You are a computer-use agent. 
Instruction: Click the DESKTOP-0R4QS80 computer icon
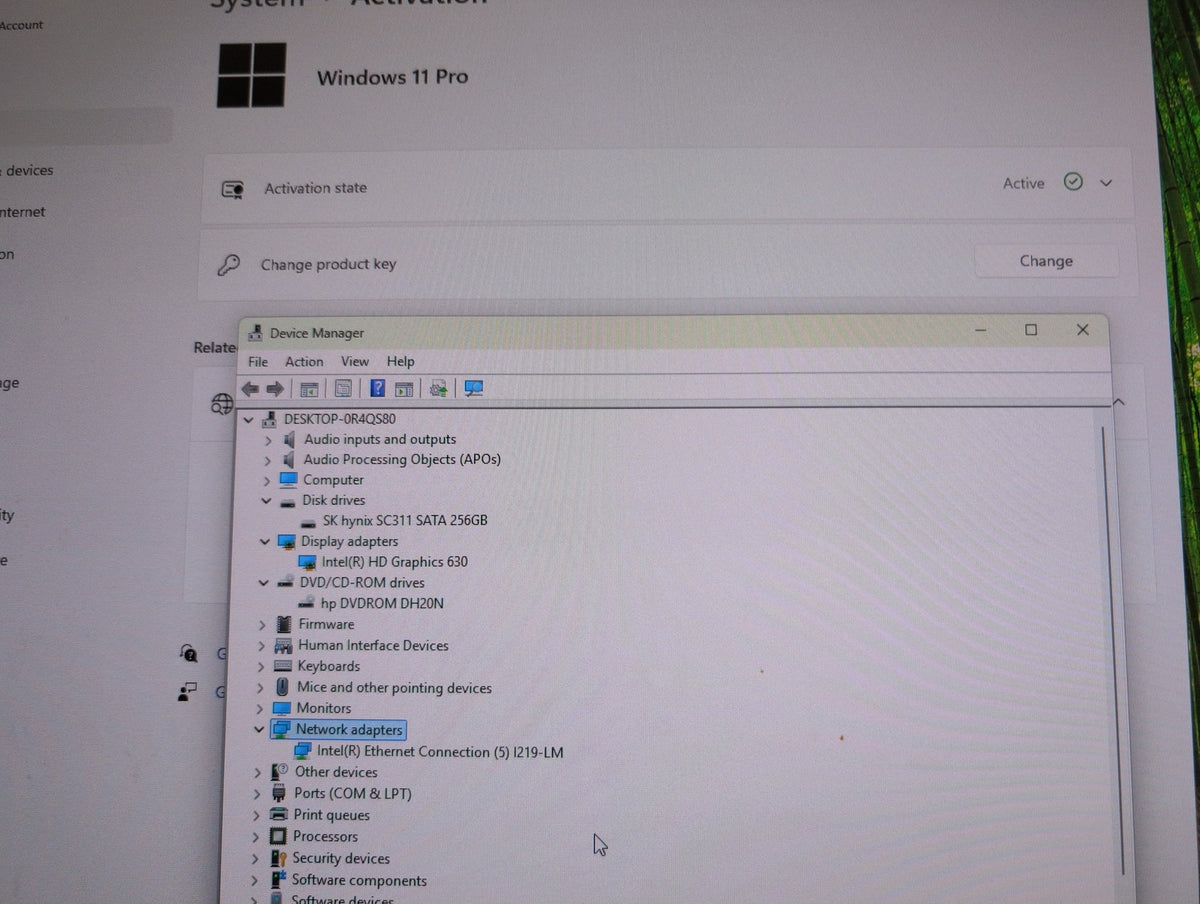click(x=269, y=419)
